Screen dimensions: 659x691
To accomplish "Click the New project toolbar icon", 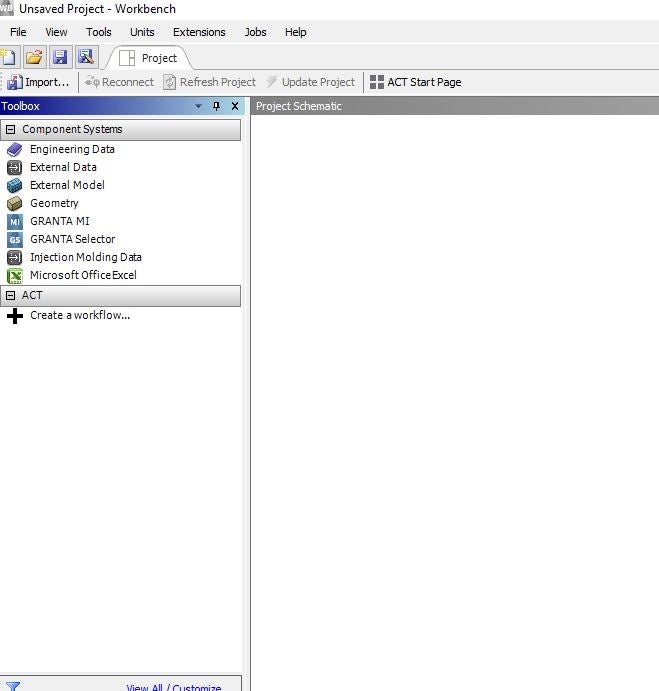I will click(x=8, y=57).
